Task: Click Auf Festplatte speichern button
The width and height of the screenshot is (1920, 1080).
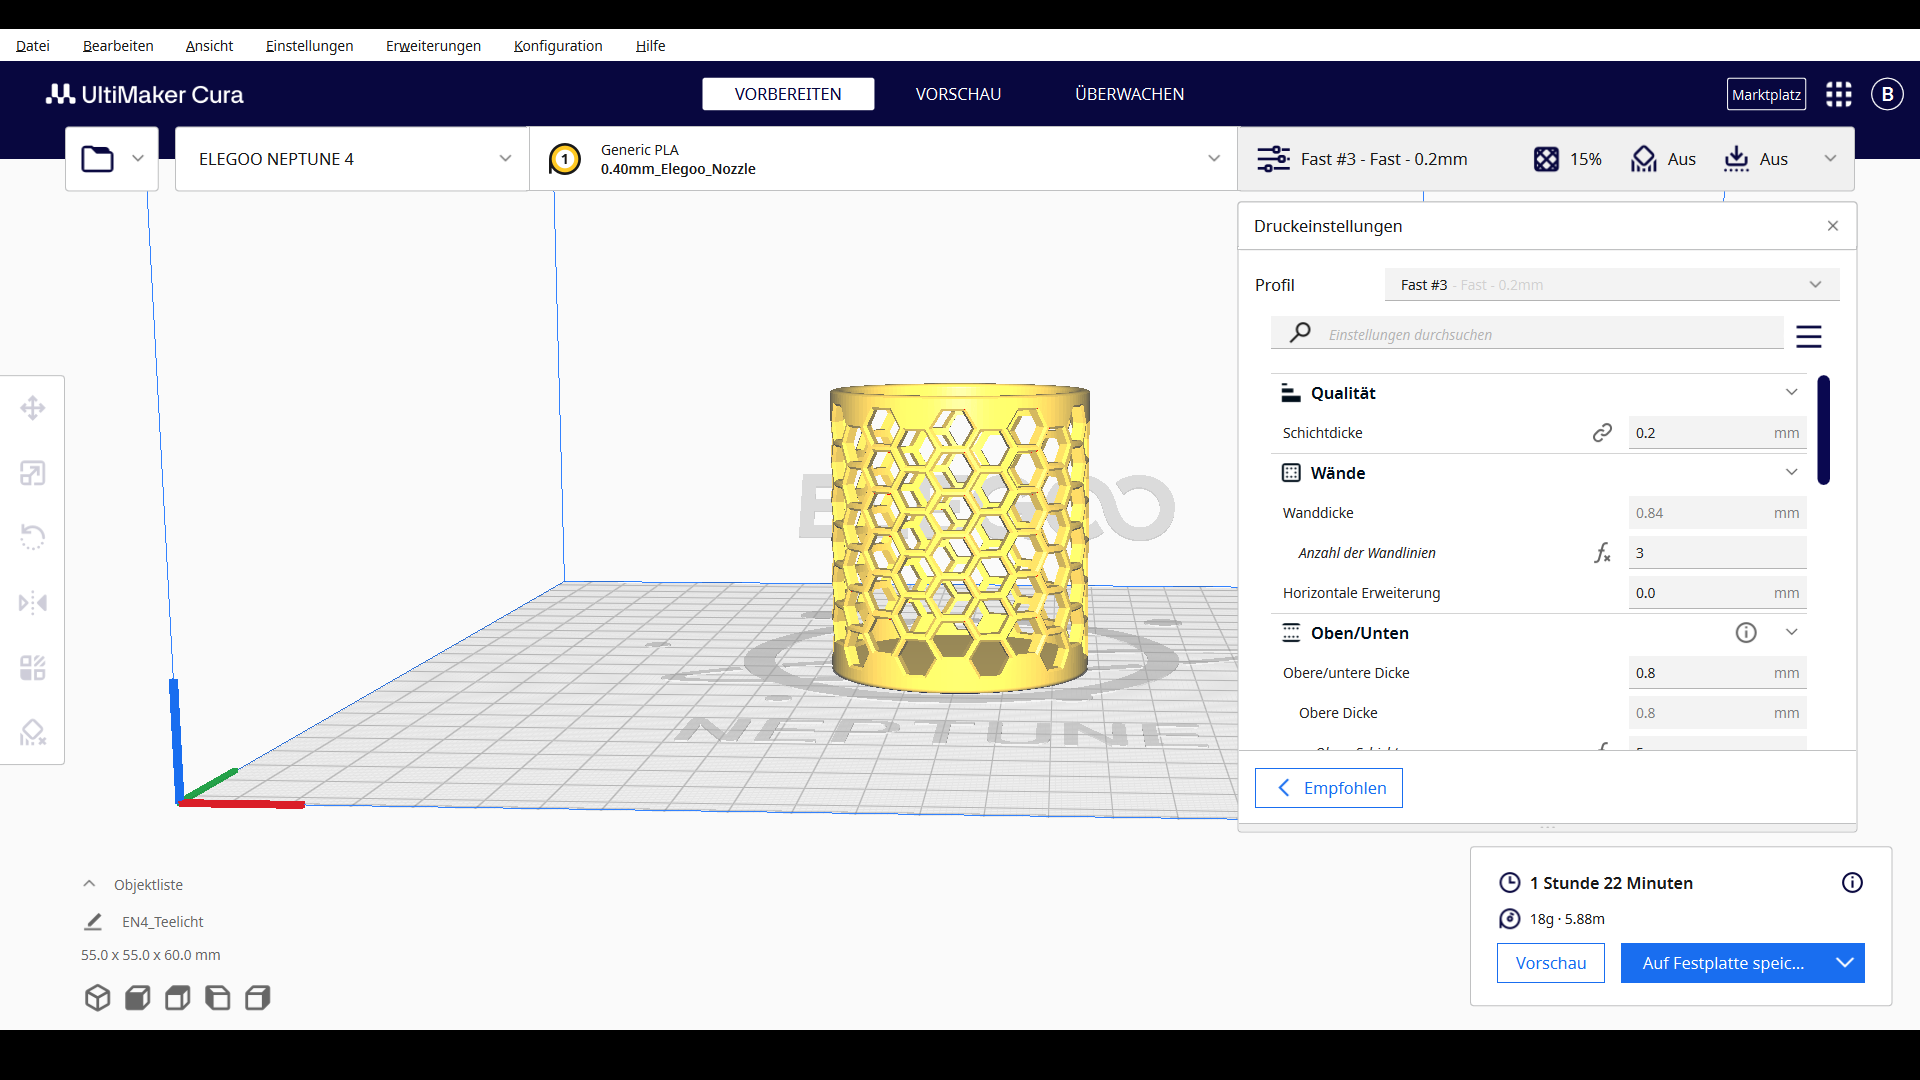Action: 1723,963
